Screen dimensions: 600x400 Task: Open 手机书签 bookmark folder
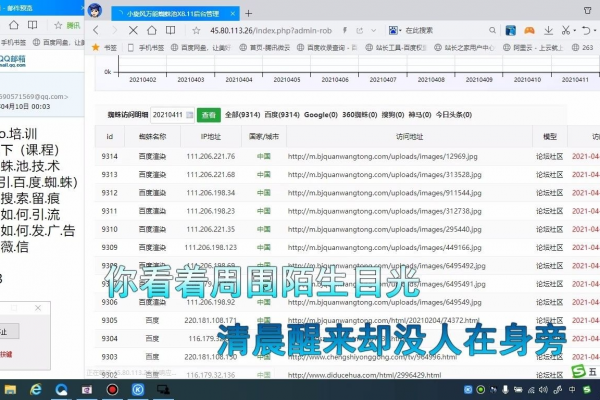(152, 47)
